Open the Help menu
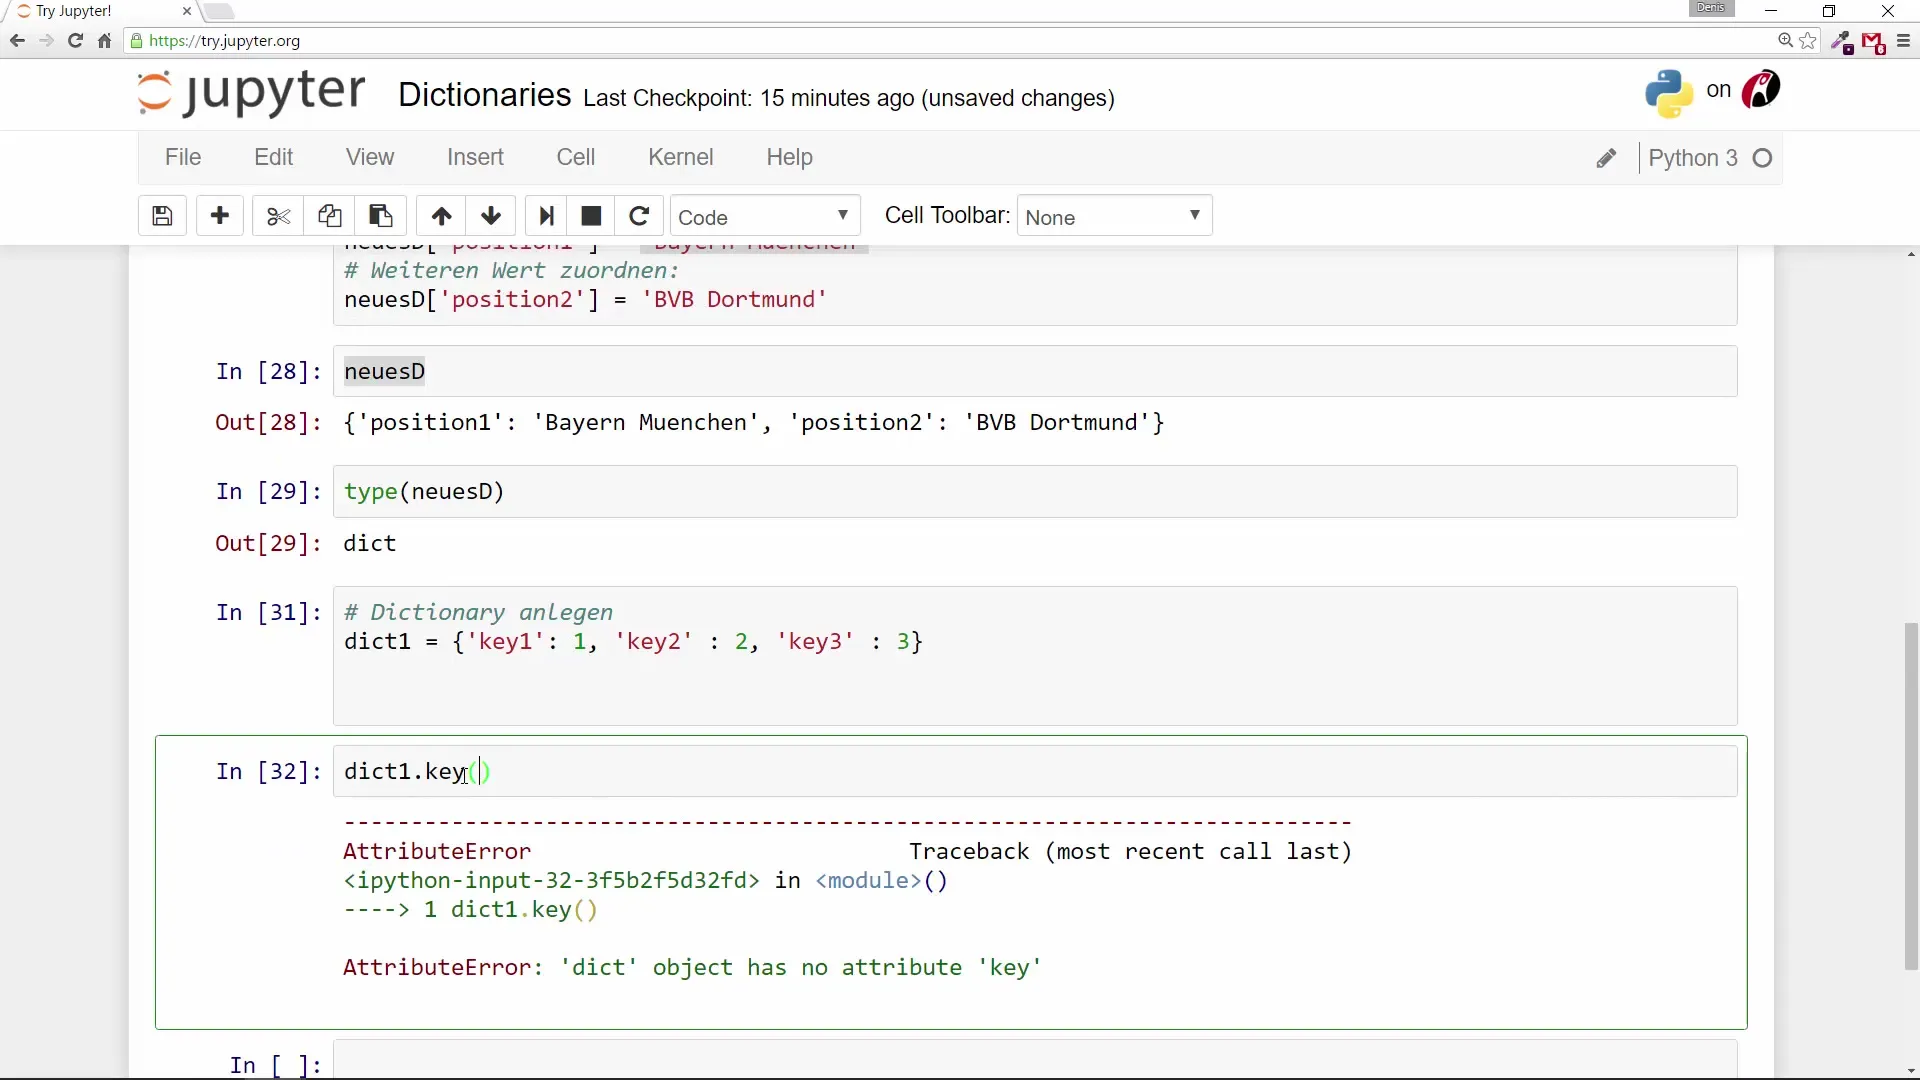This screenshot has height=1080, width=1920. coord(789,157)
